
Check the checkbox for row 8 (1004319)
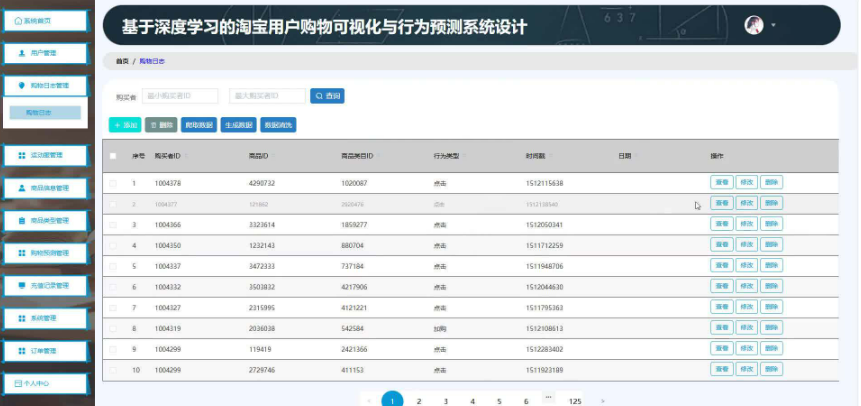(x=113, y=329)
